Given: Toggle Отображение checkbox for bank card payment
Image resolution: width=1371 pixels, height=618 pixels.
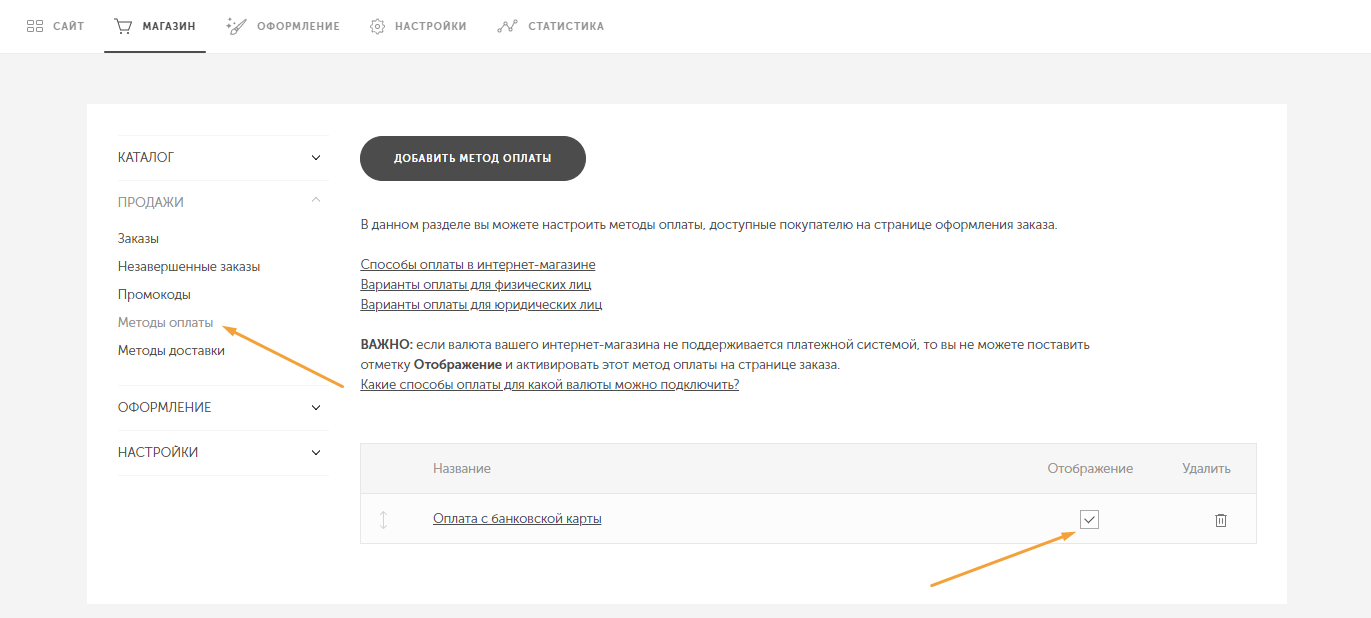Looking at the screenshot, I should tap(1089, 519).
